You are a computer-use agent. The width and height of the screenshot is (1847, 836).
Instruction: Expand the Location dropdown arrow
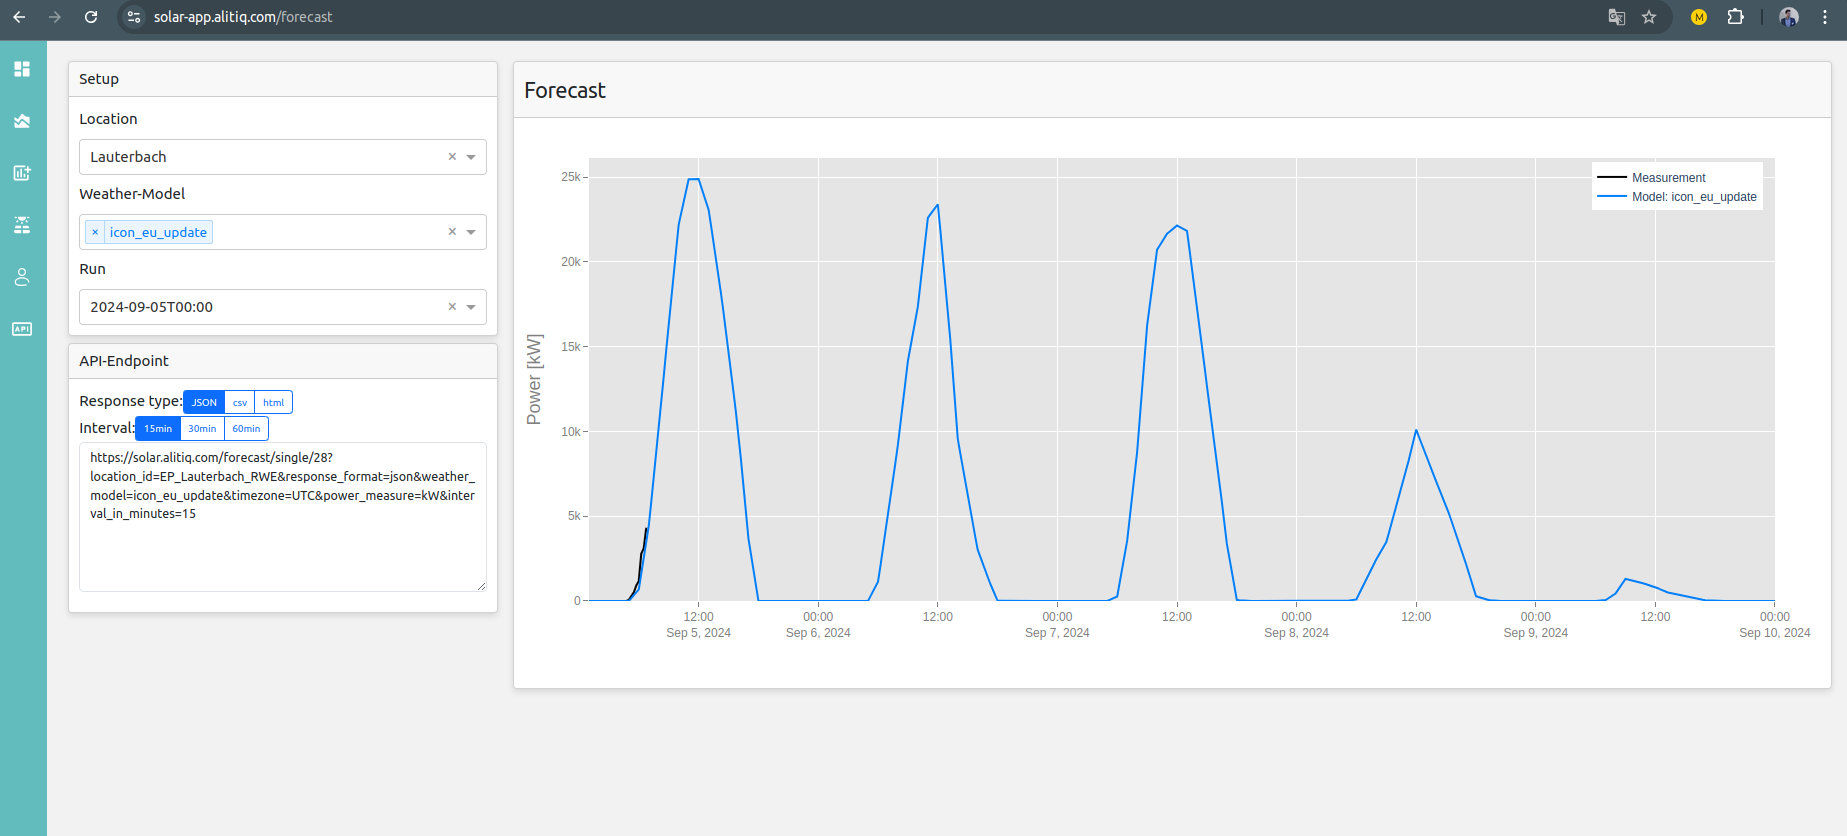[x=471, y=157]
